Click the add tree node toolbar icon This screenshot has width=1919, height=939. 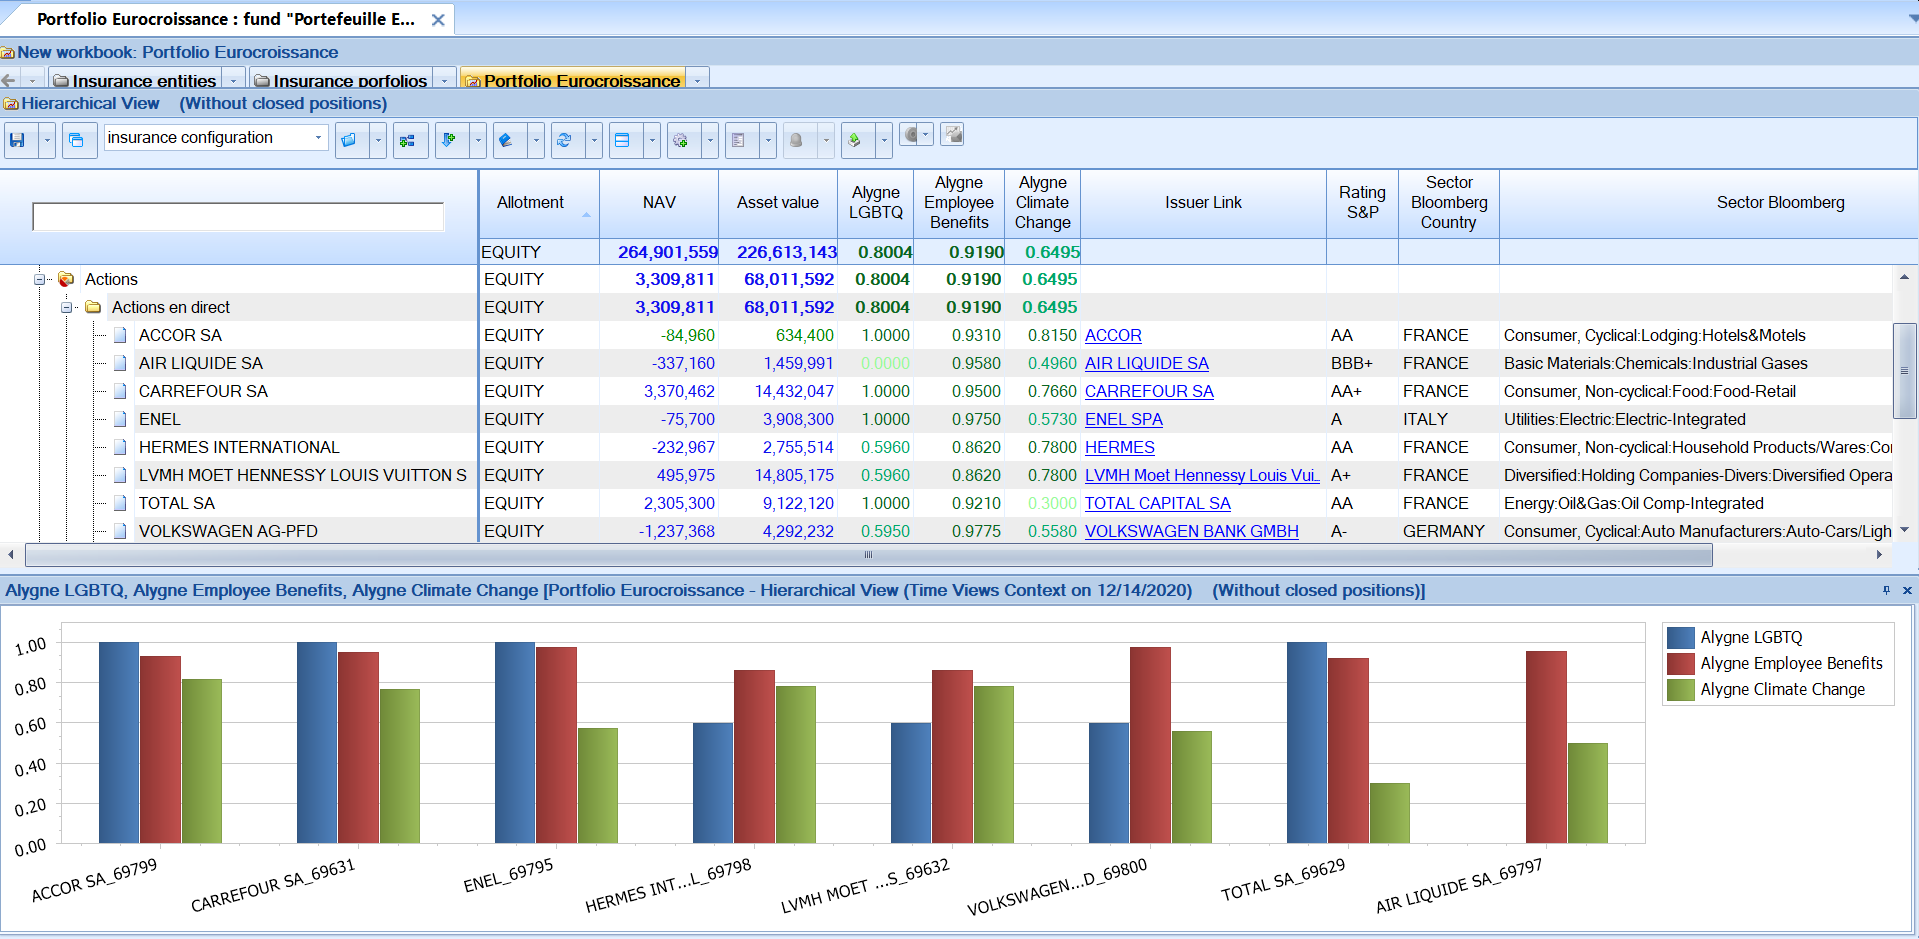pyautogui.click(x=408, y=140)
